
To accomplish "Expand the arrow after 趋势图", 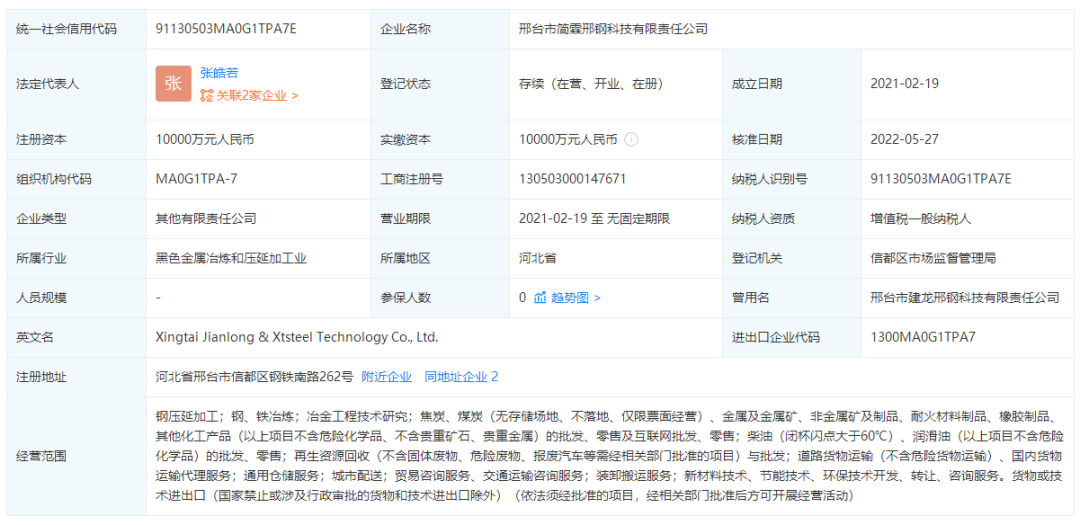I will click(x=597, y=297).
